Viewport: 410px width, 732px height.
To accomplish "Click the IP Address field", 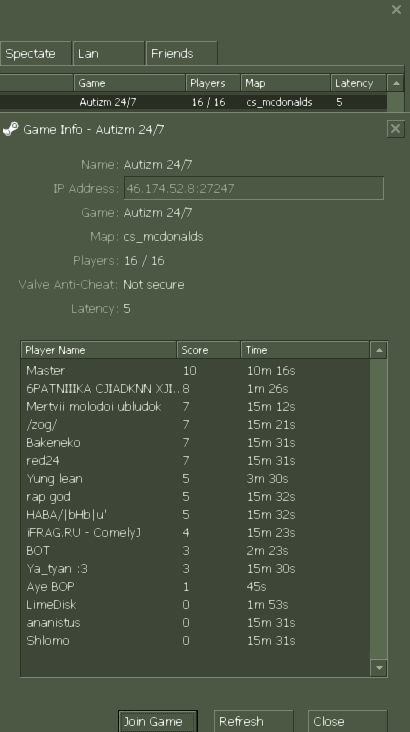I will pos(254,188).
